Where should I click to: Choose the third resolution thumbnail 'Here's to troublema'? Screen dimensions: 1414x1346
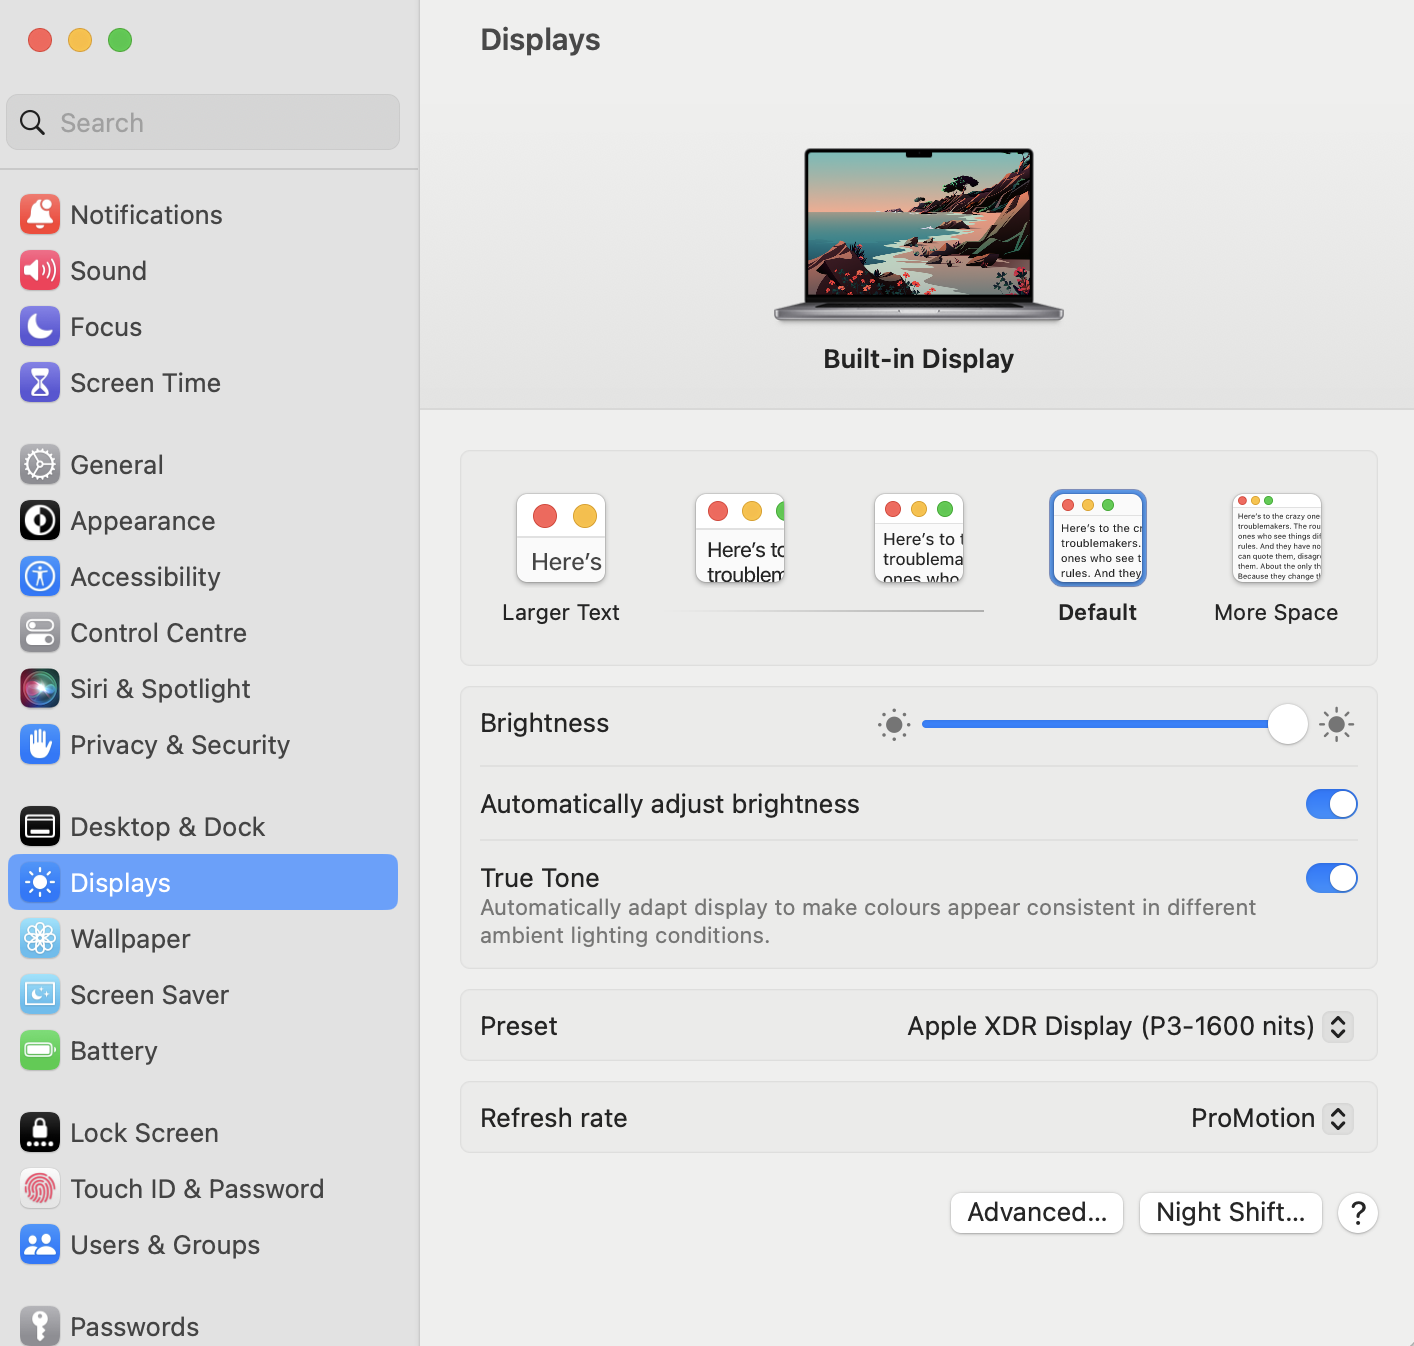coord(919,538)
